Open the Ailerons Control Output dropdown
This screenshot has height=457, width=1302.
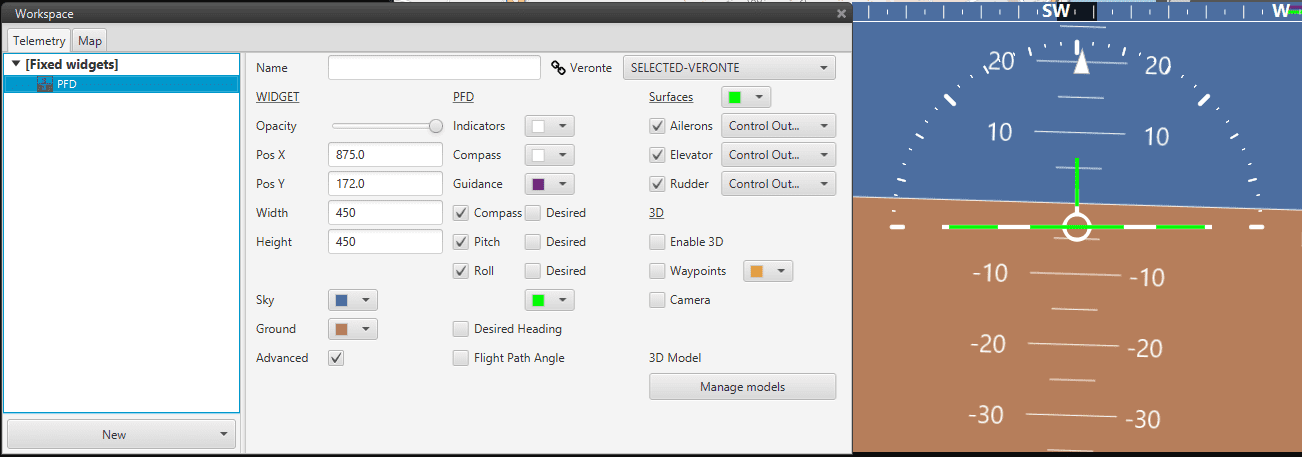pos(779,126)
